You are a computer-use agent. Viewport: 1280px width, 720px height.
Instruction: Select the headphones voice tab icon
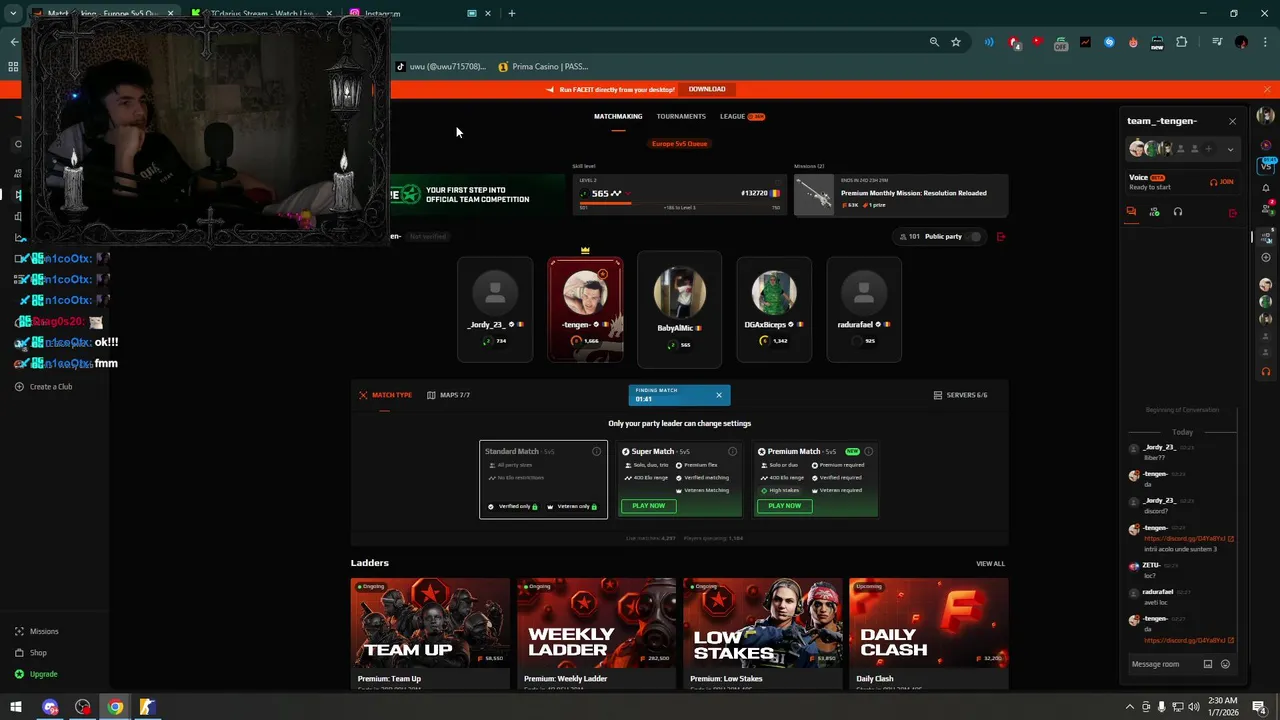pyautogui.click(x=1178, y=212)
